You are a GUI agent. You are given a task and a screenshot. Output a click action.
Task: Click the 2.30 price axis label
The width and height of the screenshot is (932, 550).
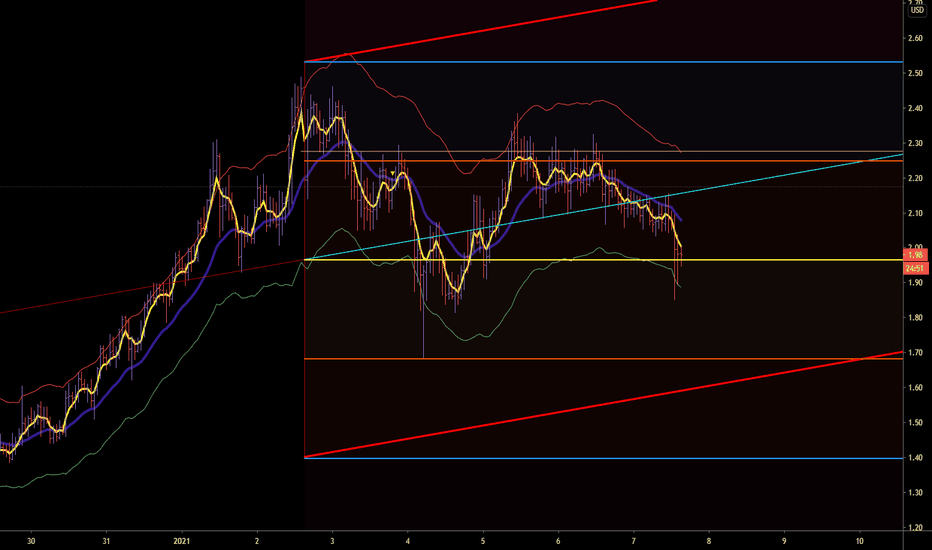[915, 143]
